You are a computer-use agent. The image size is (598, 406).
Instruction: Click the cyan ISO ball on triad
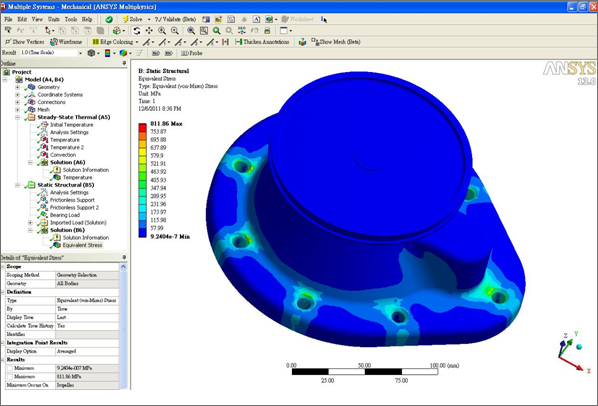click(x=579, y=347)
